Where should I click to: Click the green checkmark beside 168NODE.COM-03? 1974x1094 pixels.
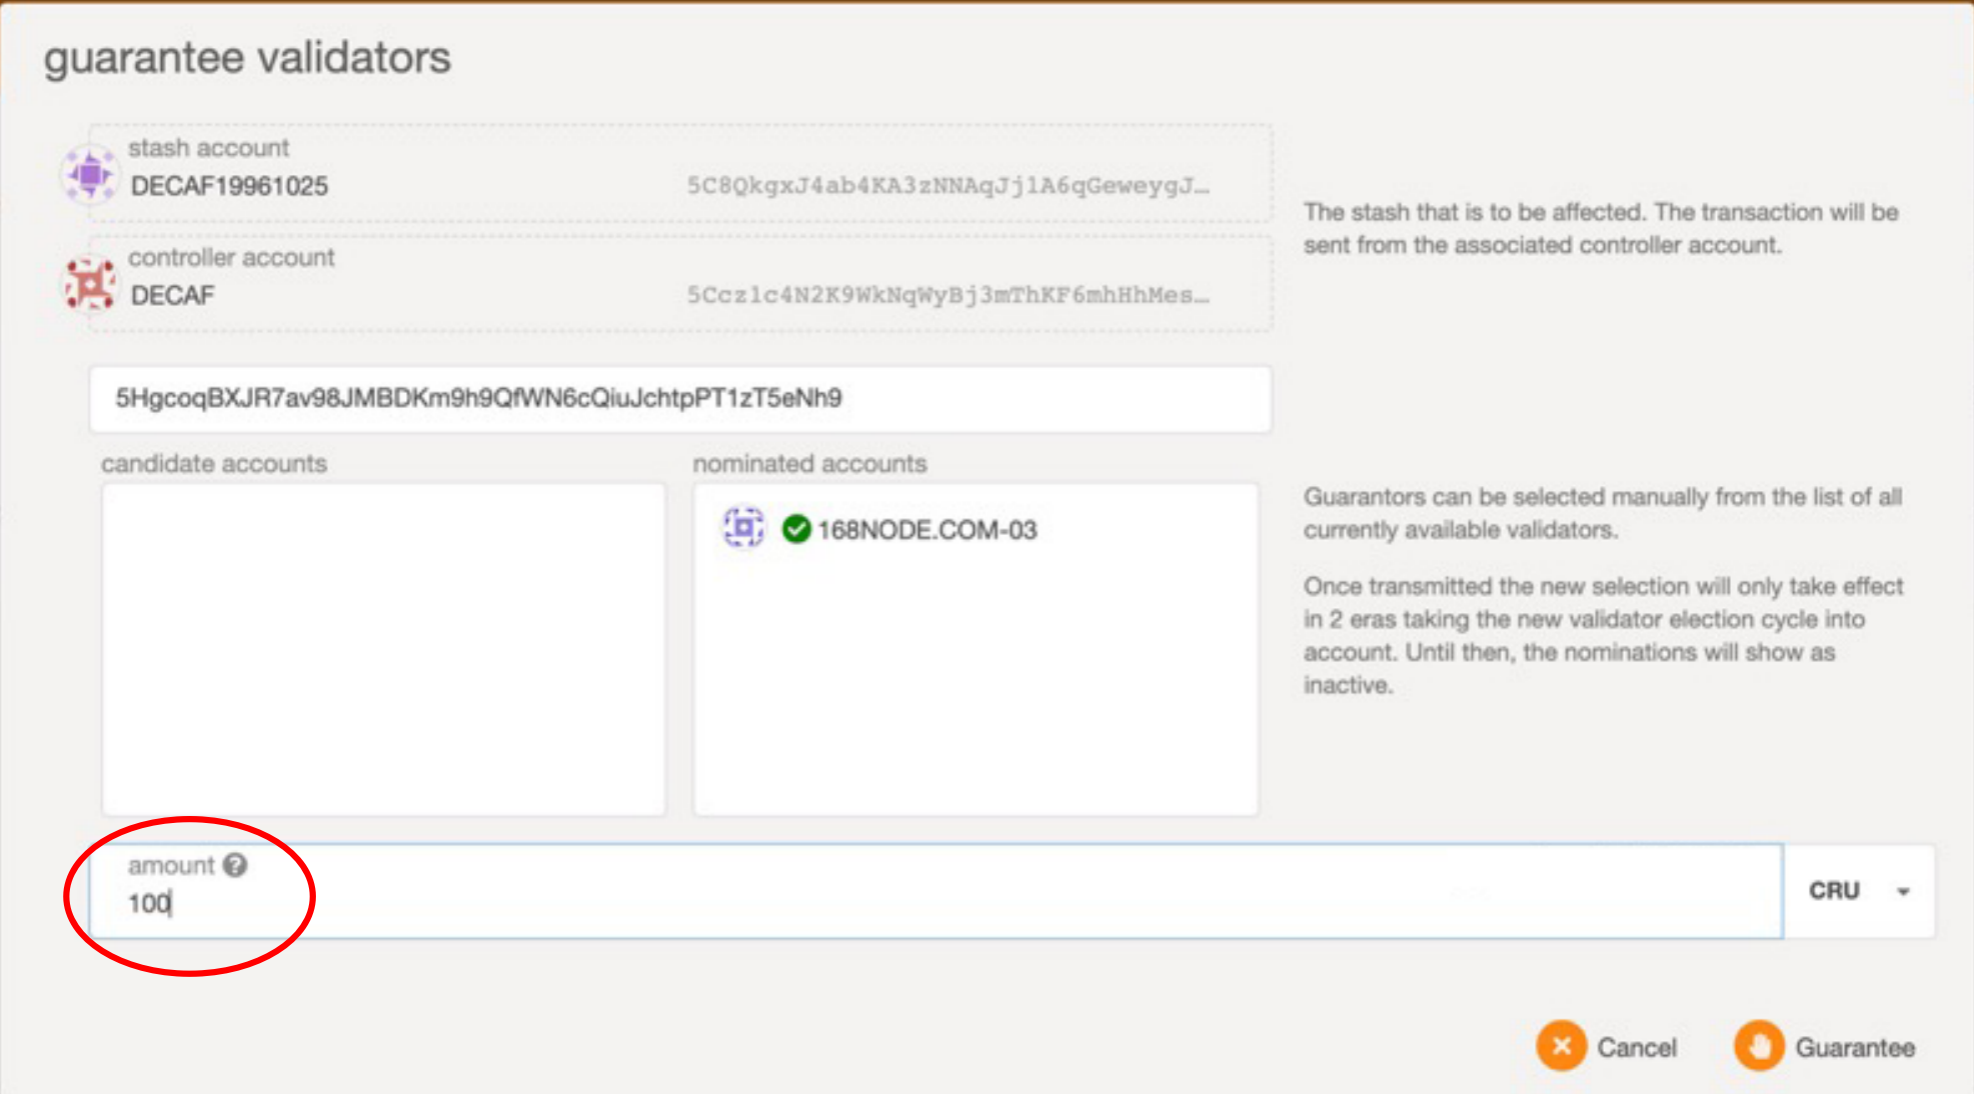click(796, 529)
